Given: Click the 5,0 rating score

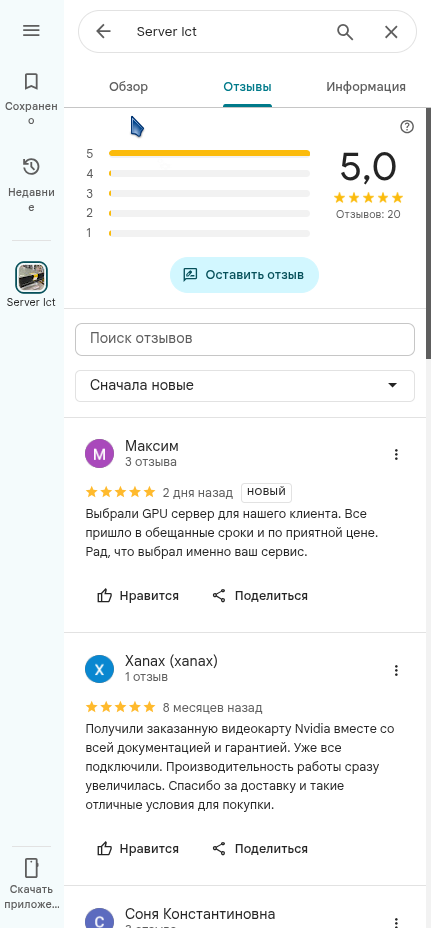Looking at the screenshot, I should pyautogui.click(x=368, y=167).
